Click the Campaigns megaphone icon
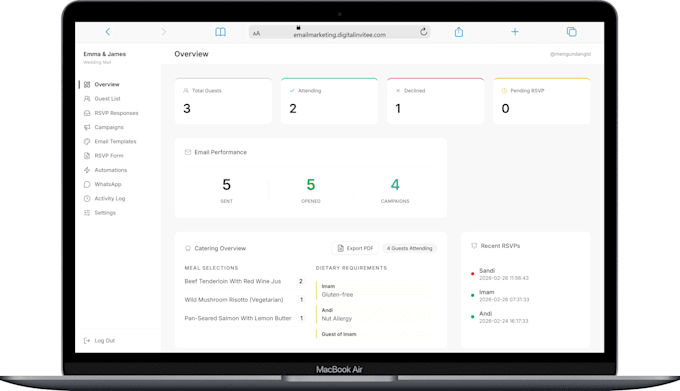This screenshot has width=680, height=391. pyautogui.click(x=87, y=127)
